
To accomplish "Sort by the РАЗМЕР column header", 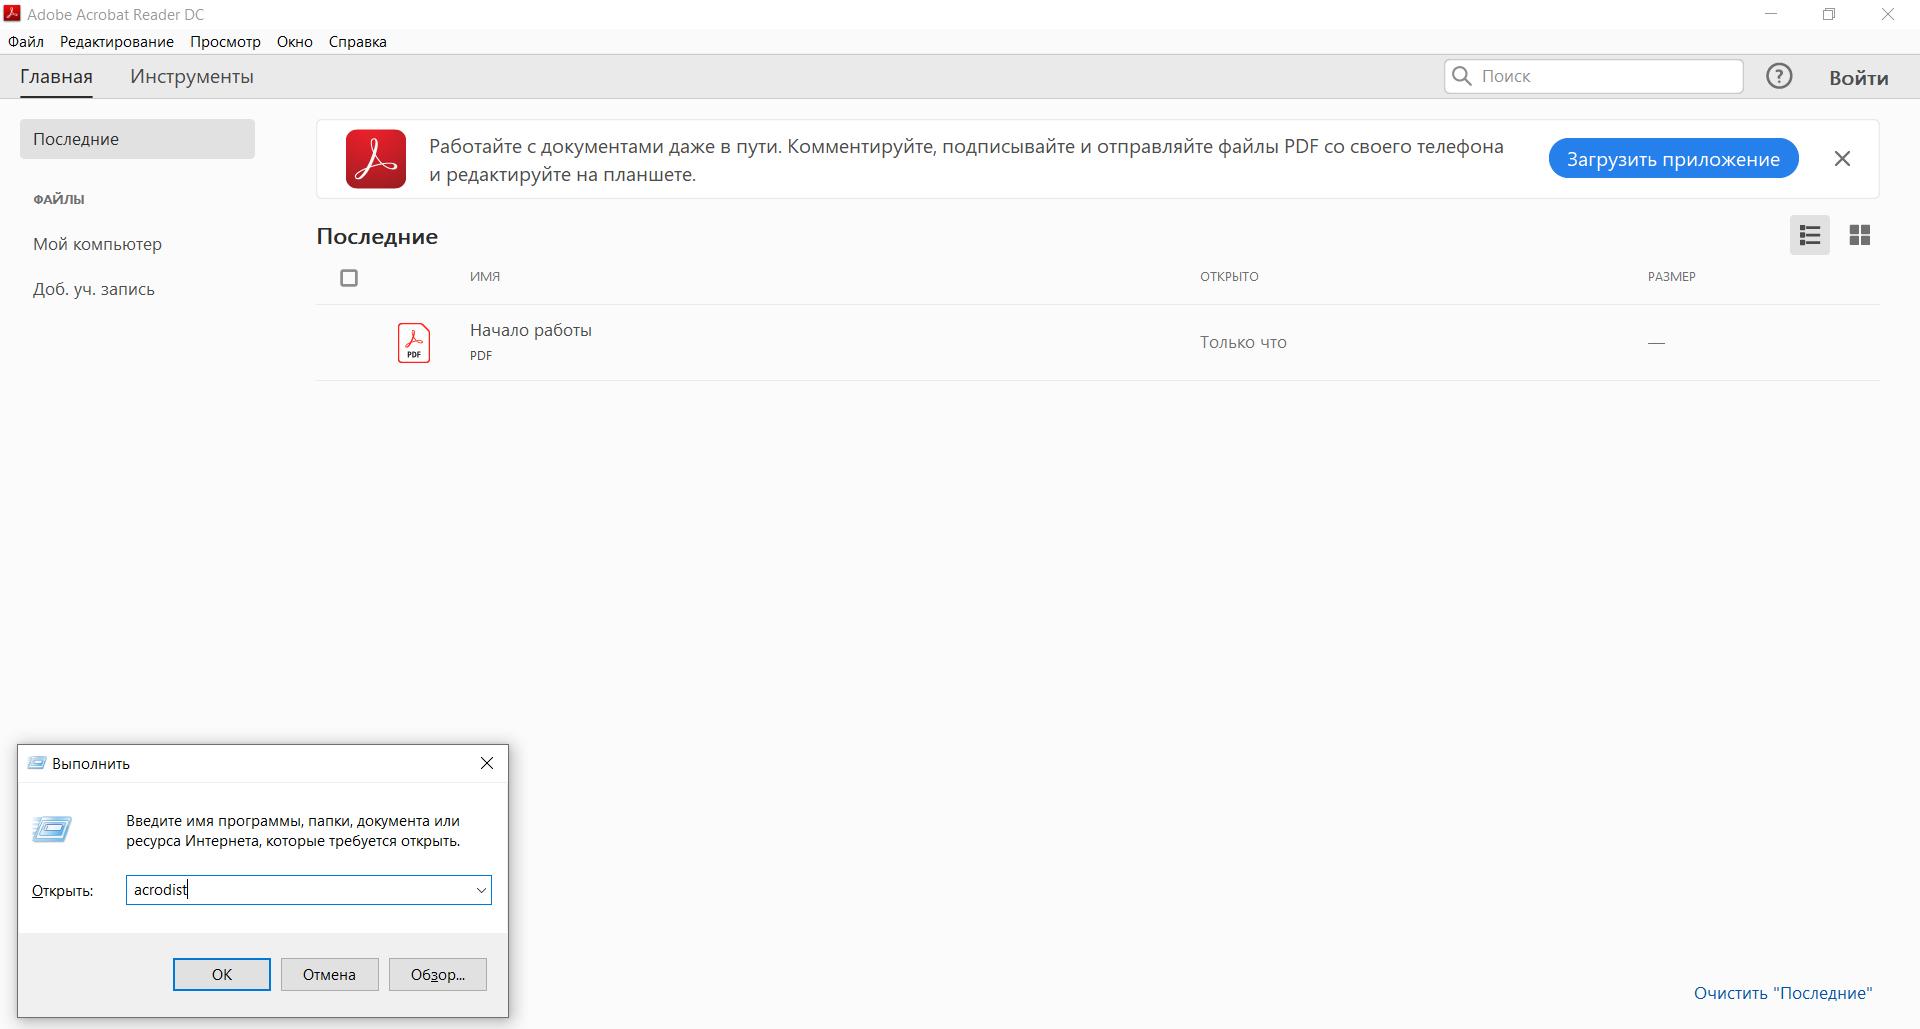I will [x=1671, y=276].
